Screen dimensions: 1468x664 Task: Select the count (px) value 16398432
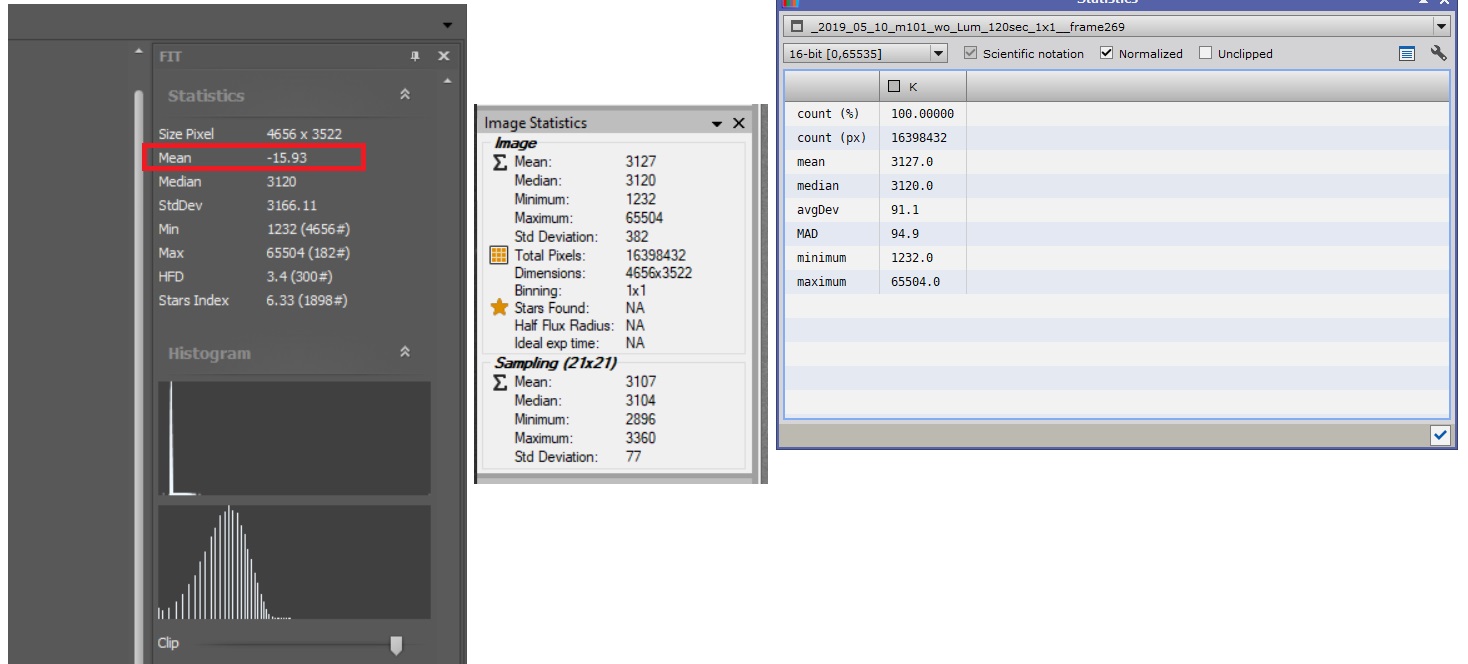coord(918,138)
